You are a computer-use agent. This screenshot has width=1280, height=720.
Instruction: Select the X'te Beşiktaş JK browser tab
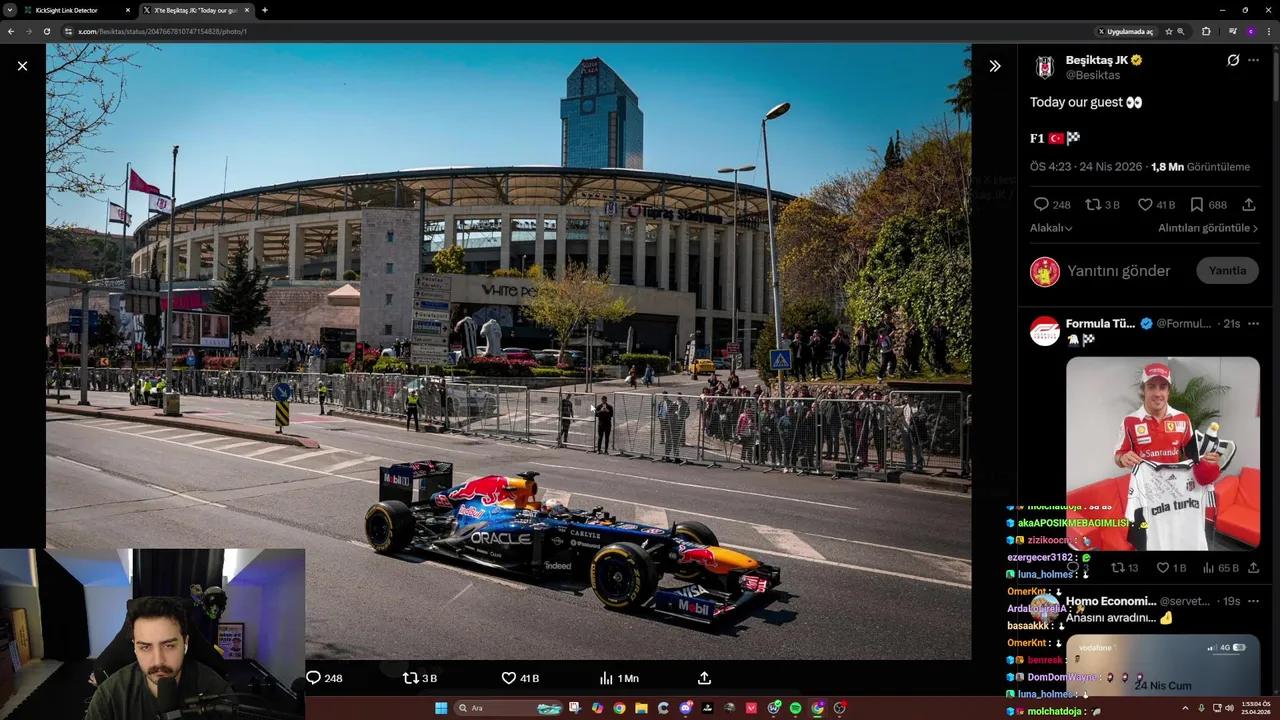click(x=195, y=10)
